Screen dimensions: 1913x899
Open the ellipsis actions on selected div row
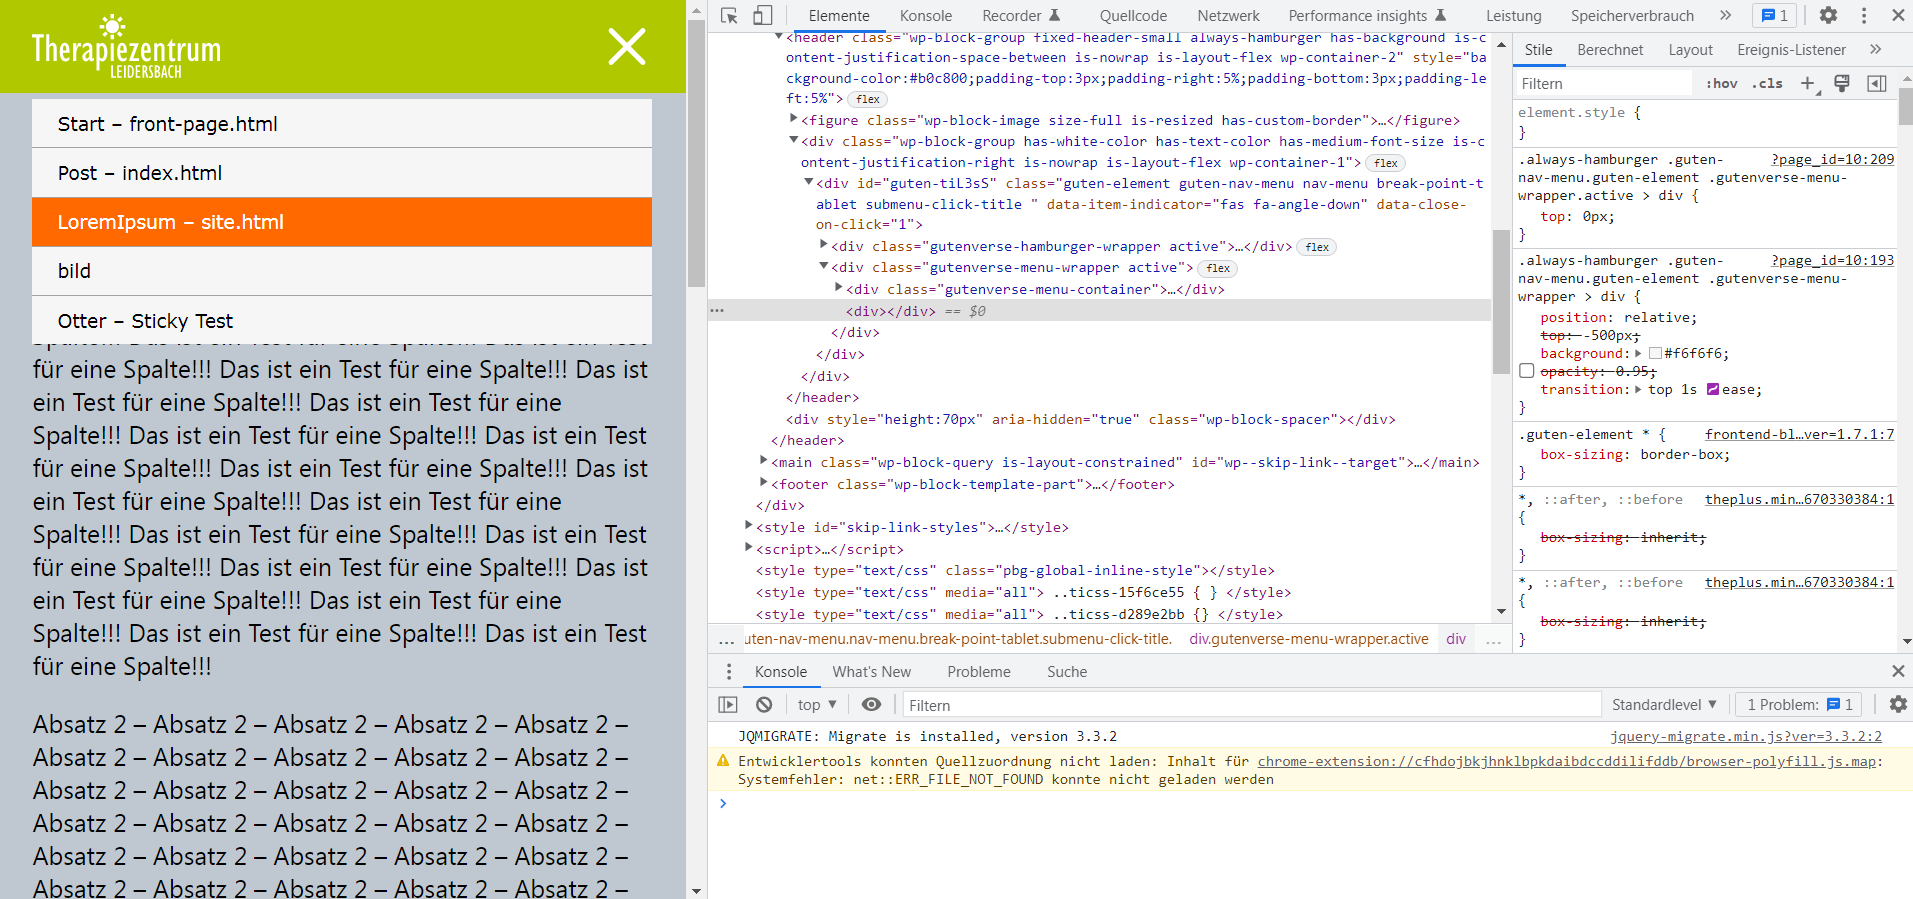717,311
